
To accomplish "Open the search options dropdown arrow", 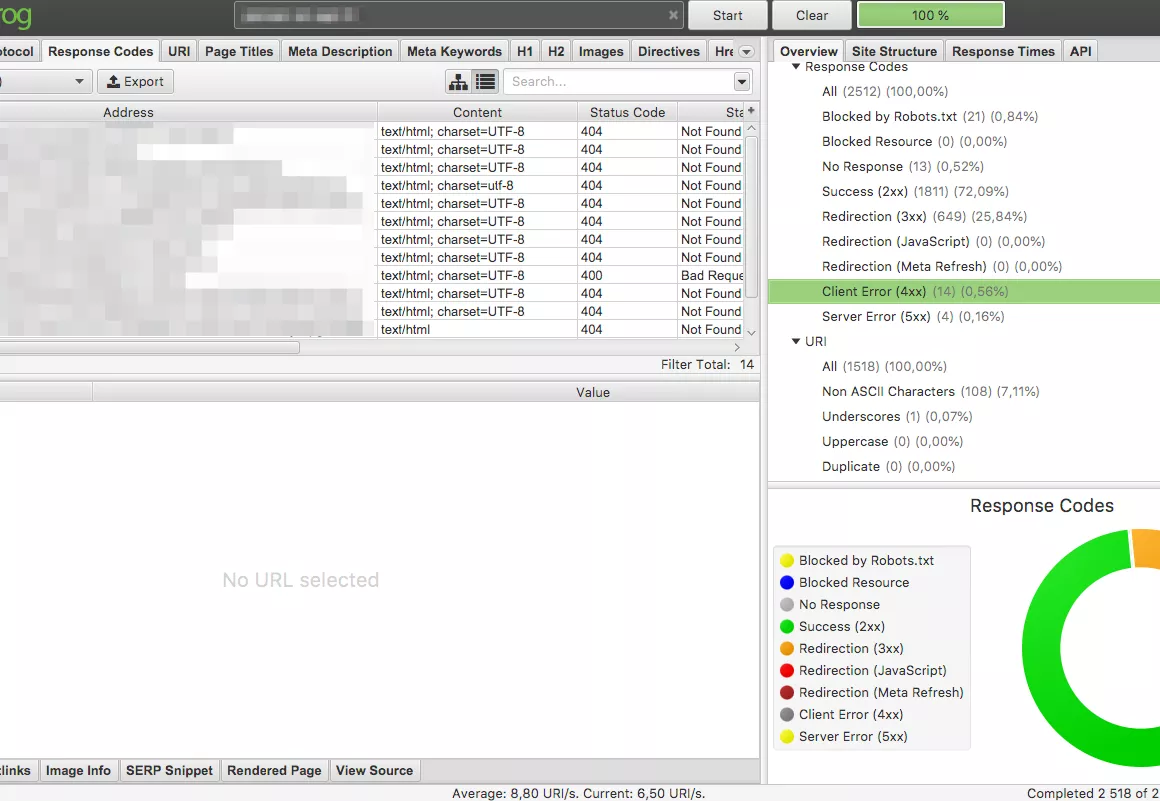I will [741, 82].
